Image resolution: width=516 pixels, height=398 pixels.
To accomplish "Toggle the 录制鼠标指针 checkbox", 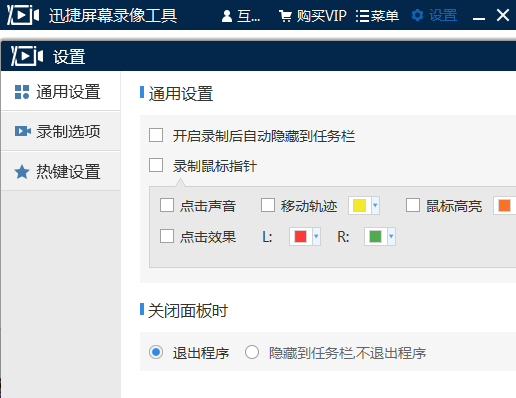I will 156,165.
